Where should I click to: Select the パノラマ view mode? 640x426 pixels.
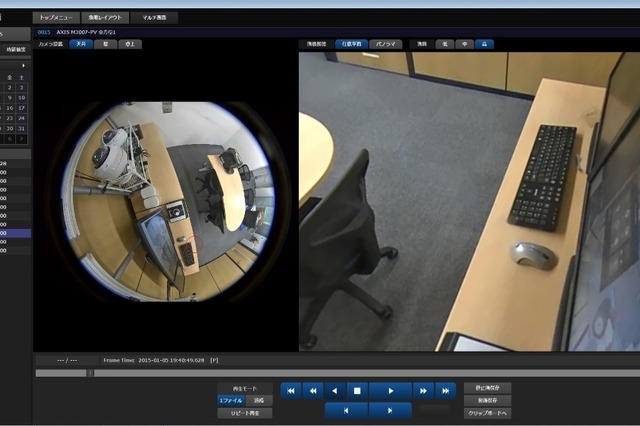pos(386,44)
